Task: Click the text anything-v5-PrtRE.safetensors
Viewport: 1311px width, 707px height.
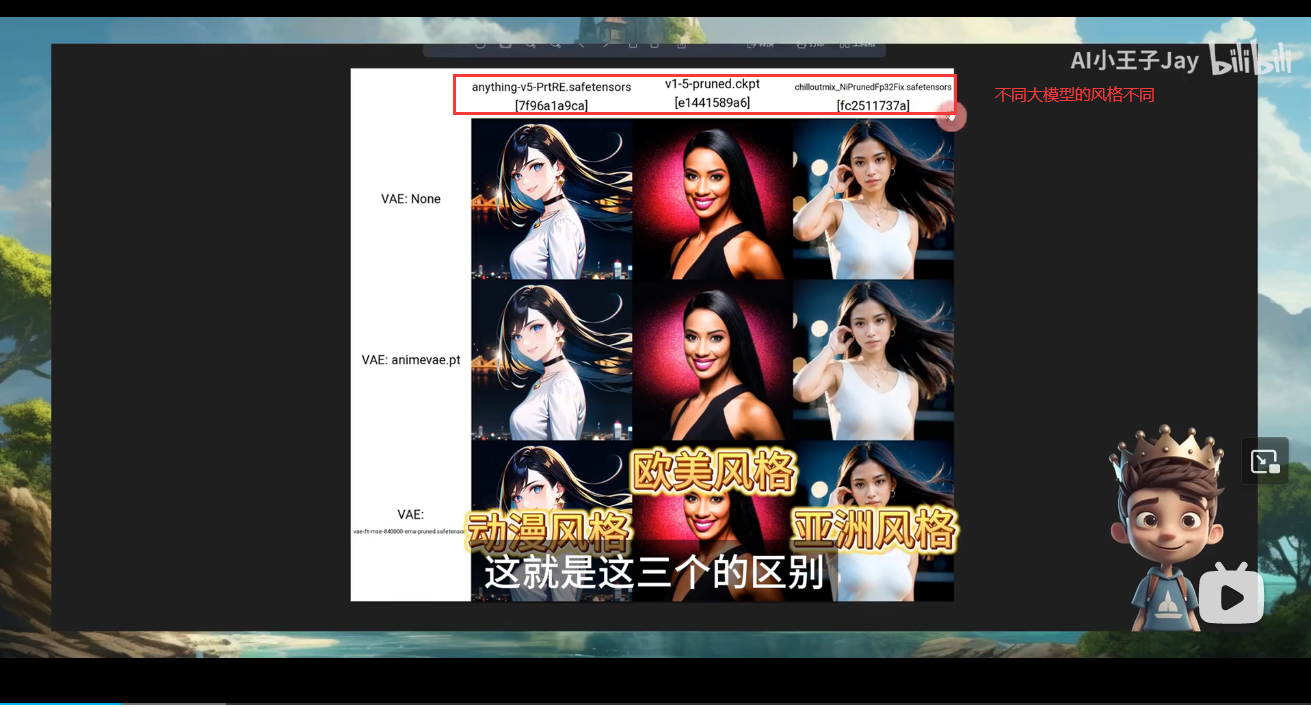Action: click(x=551, y=87)
